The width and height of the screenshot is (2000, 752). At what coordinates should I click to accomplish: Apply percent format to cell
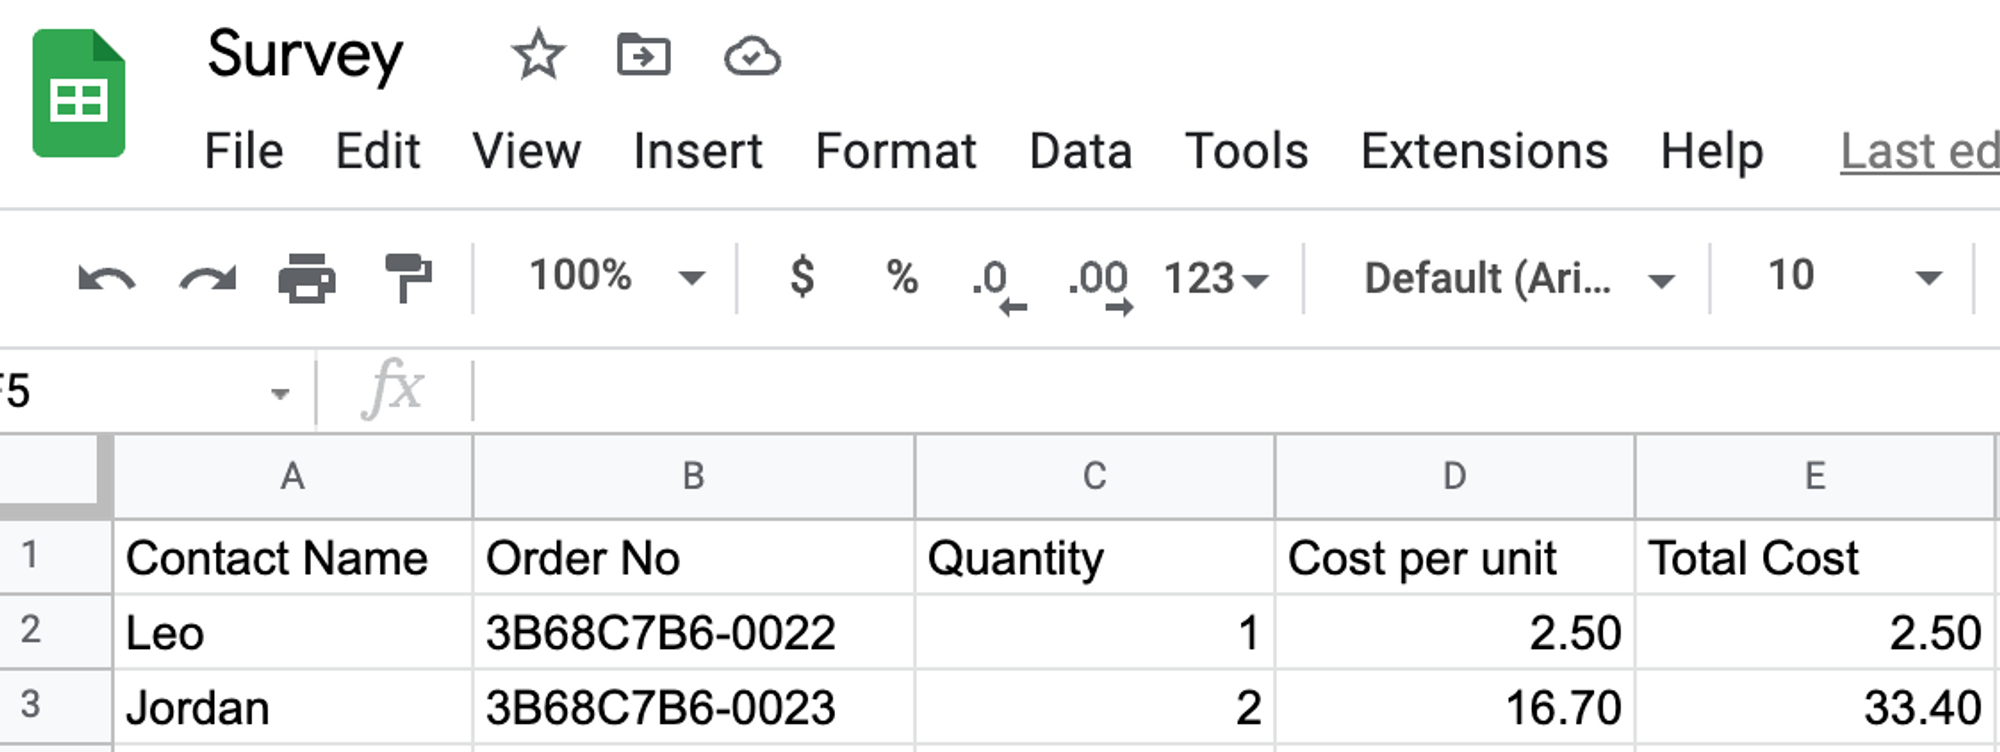click(901, 277)
